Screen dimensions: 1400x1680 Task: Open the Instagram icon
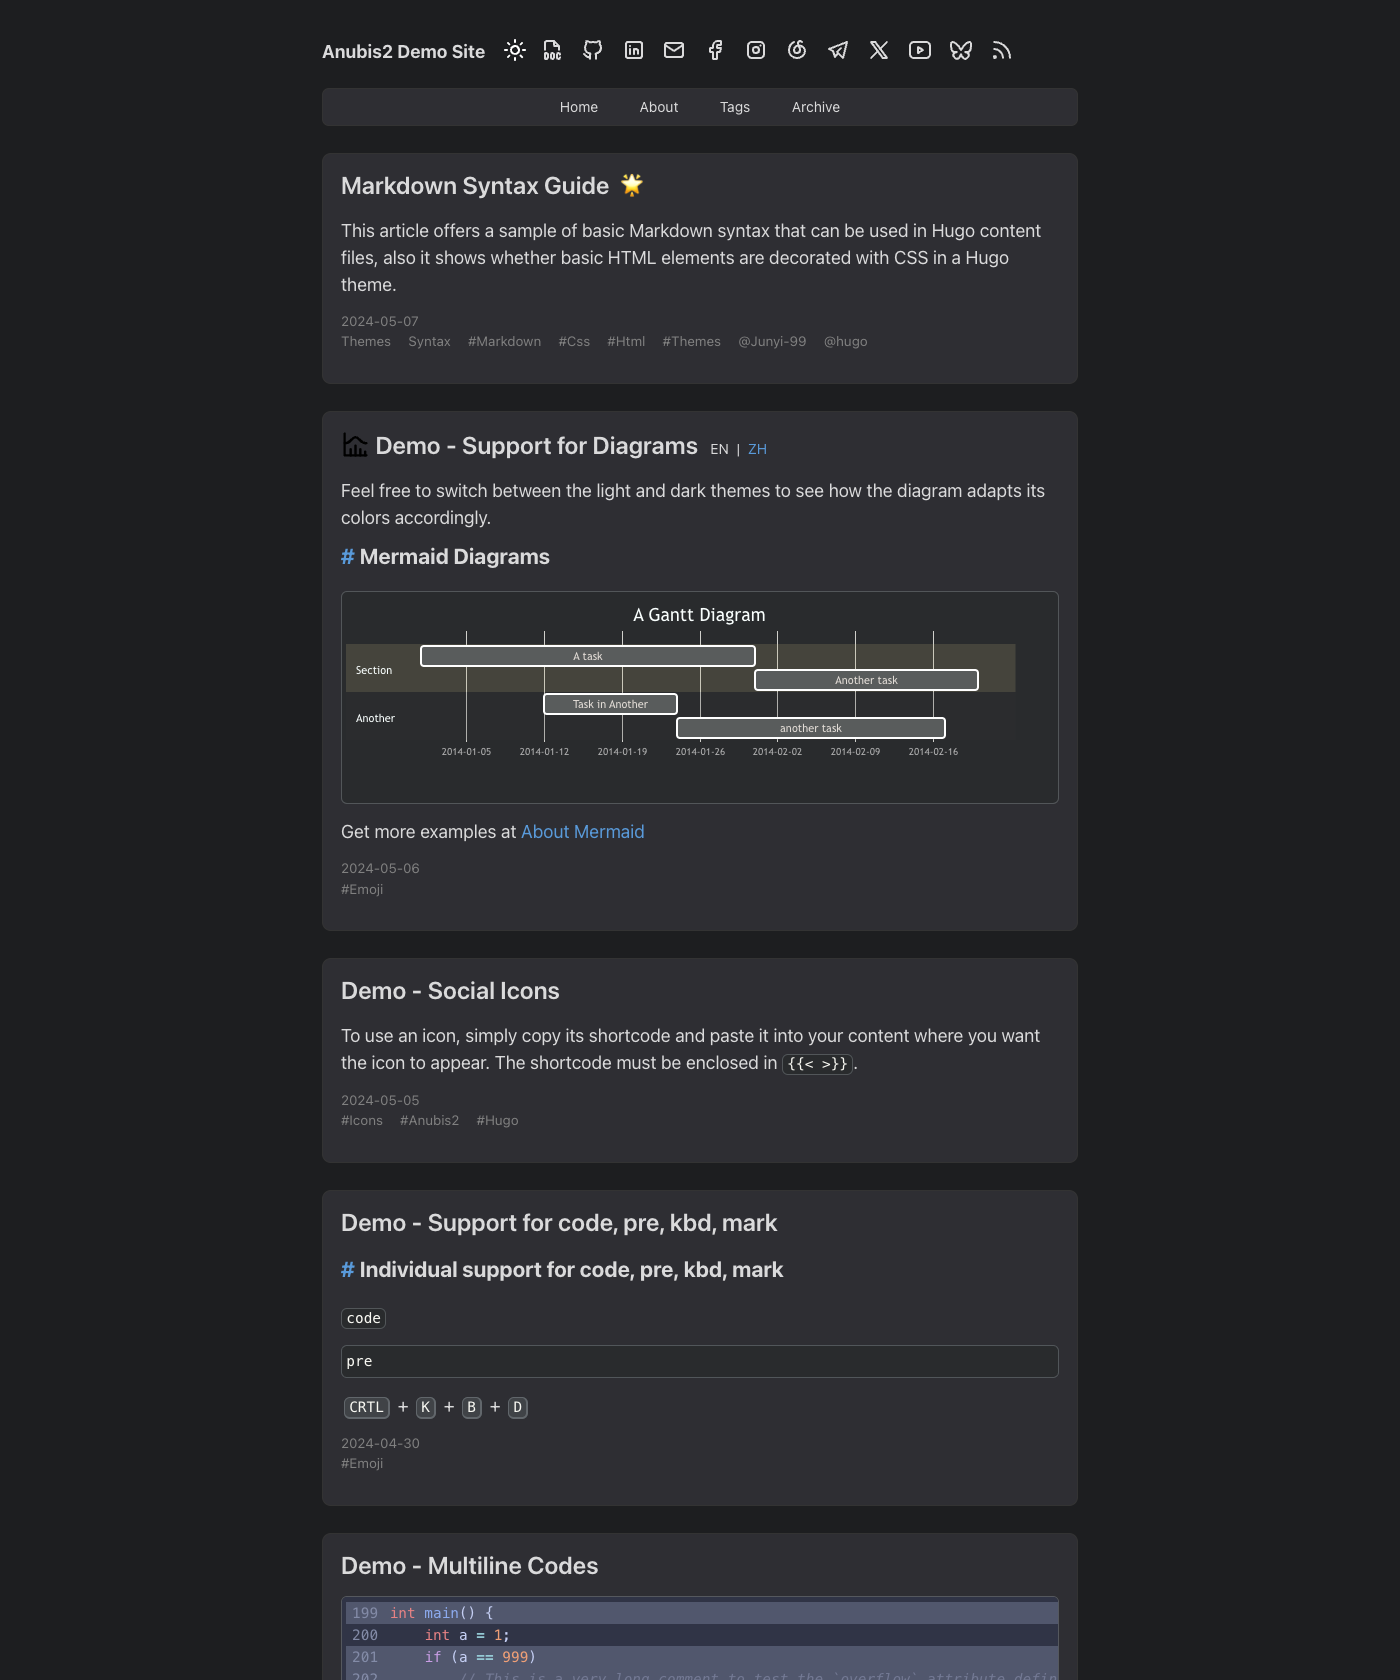756,50
